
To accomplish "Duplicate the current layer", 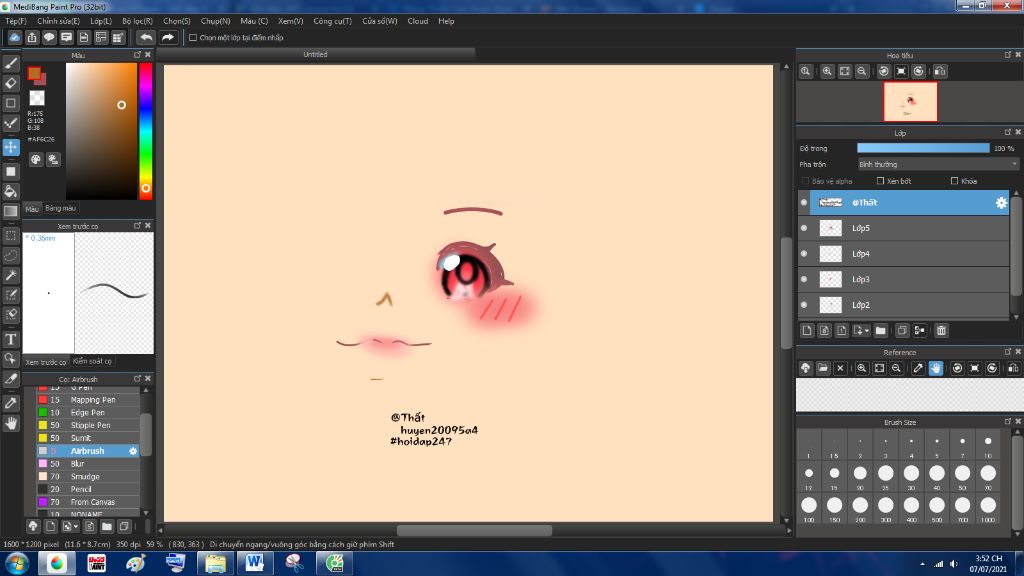I will coord(902,330).
